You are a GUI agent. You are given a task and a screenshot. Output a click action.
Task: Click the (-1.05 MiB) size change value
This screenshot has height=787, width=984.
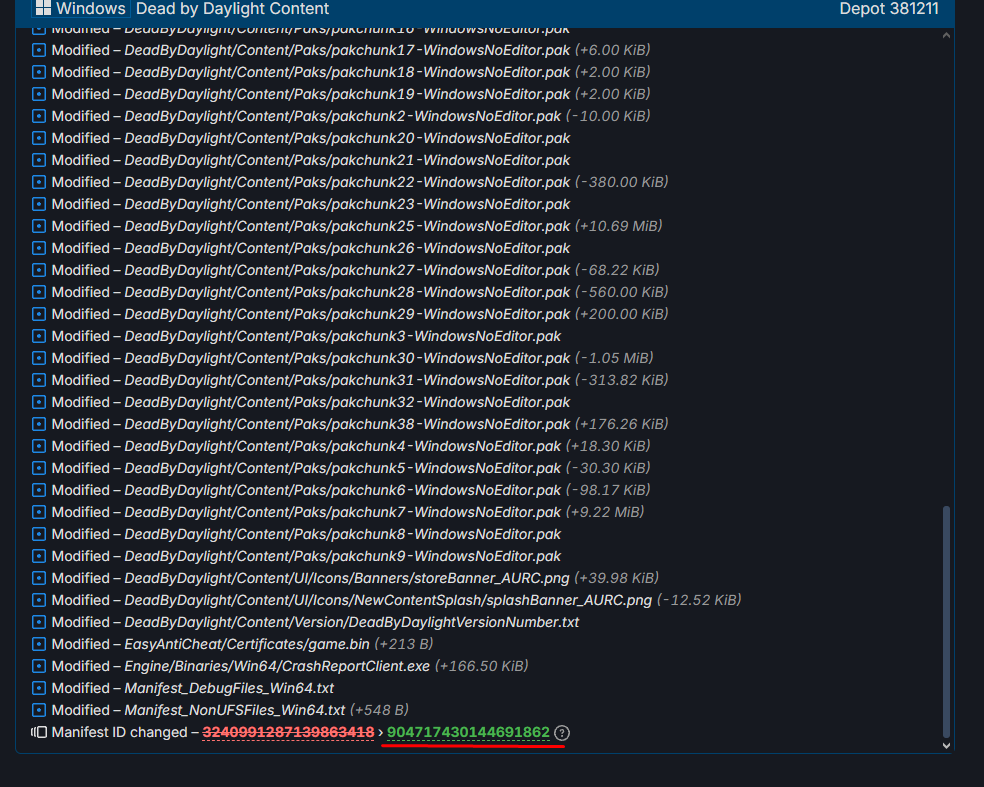tap(614, 358)
